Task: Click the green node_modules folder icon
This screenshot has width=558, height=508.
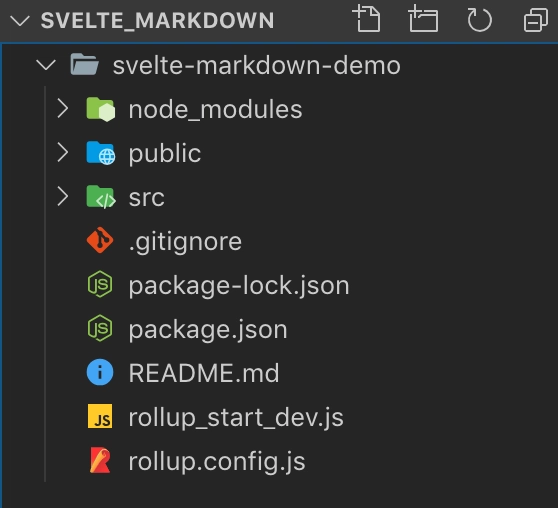Action: pos(100,109)
